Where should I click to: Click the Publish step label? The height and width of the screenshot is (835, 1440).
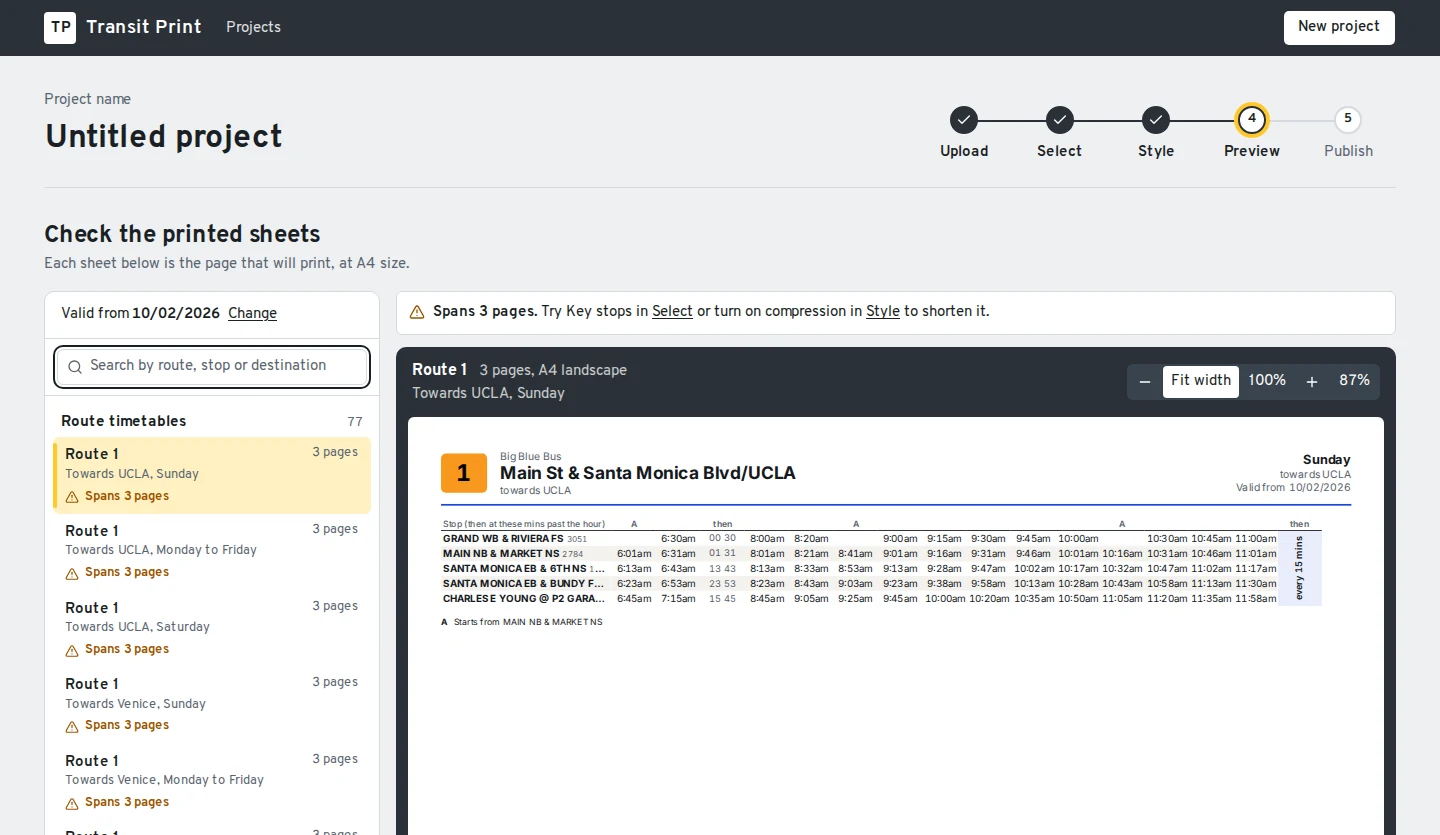(1348, 151)
